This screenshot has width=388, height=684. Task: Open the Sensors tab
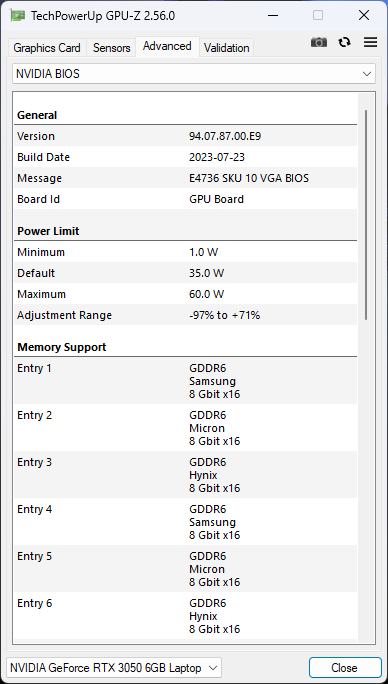coord(111,48)
